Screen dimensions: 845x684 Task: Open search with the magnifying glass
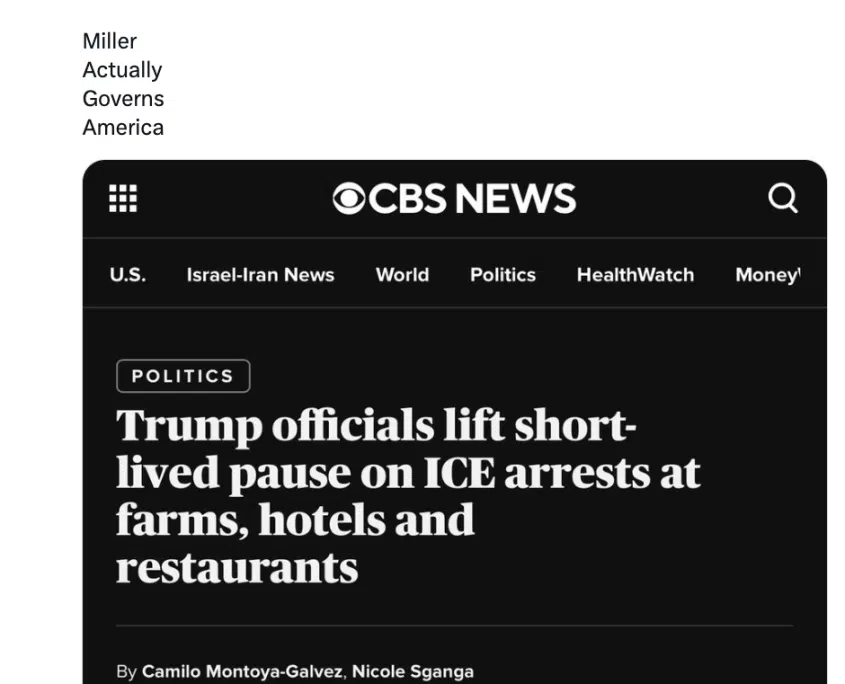click(783, 198)
